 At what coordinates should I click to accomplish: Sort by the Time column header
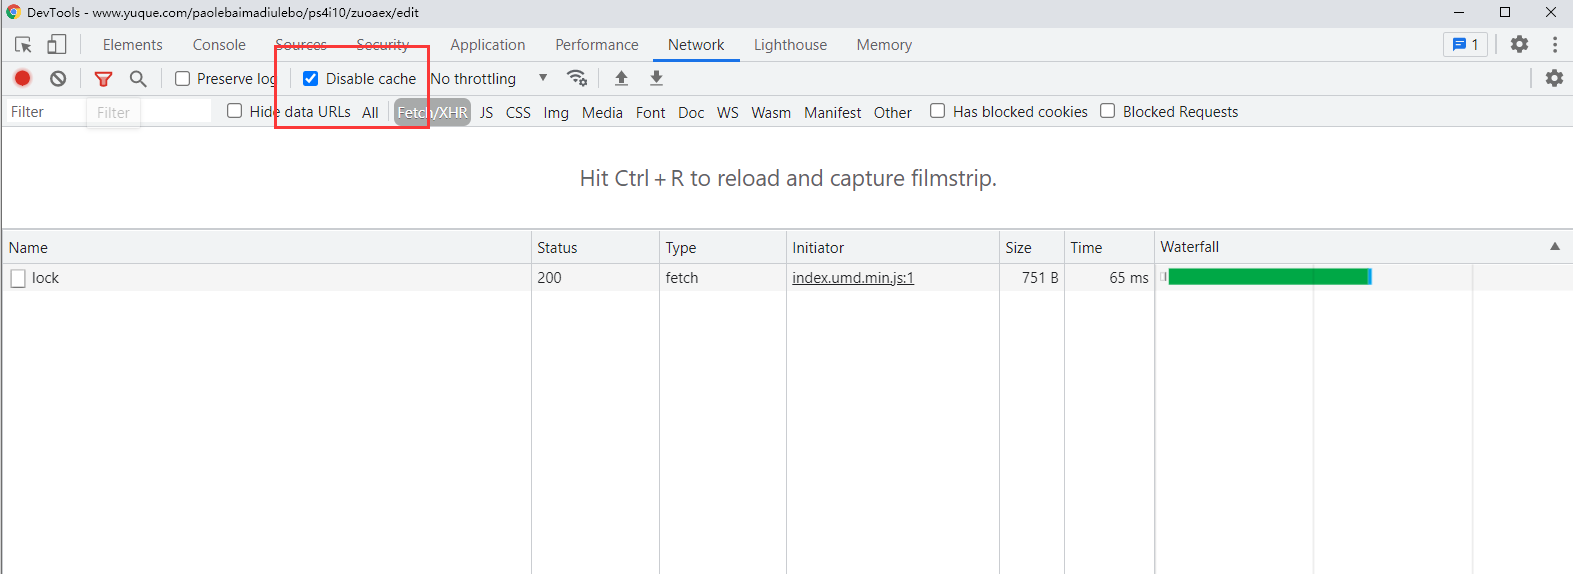click(1109, 247)
